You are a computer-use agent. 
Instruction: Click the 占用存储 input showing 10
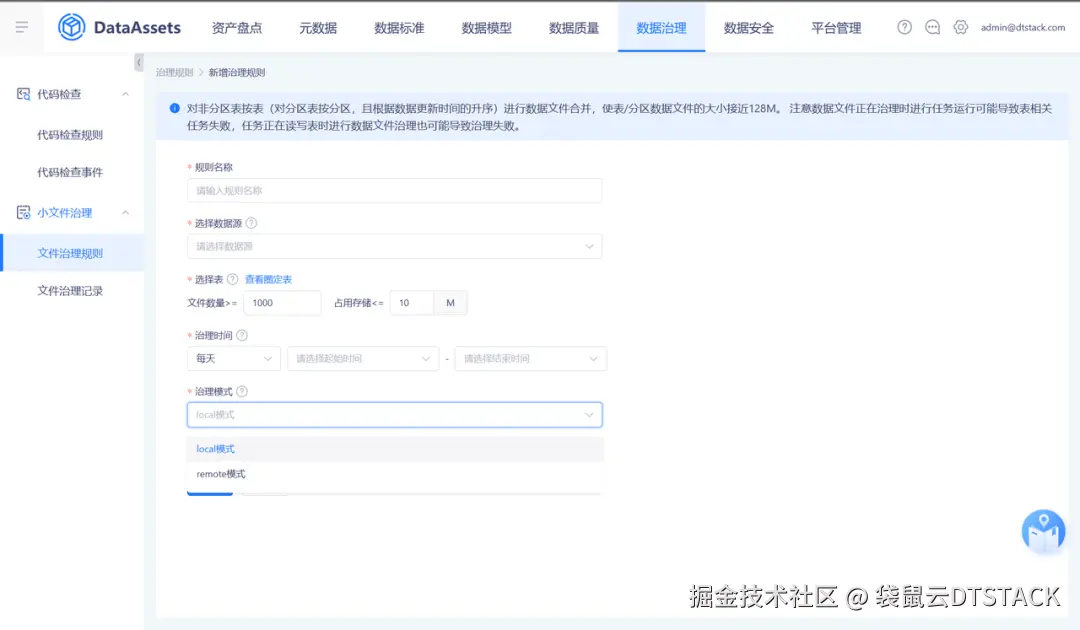coord(412,303)
